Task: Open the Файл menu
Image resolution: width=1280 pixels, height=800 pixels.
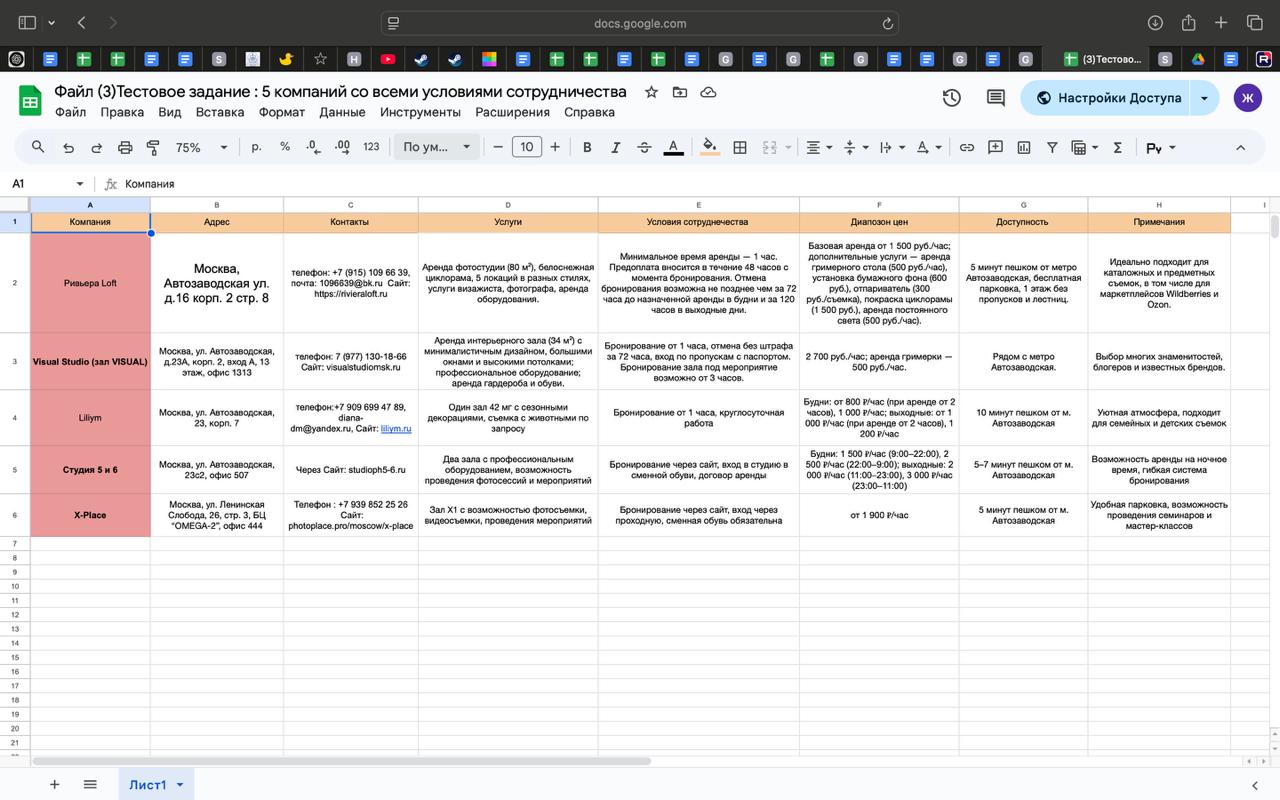Action: pos(70,112)
